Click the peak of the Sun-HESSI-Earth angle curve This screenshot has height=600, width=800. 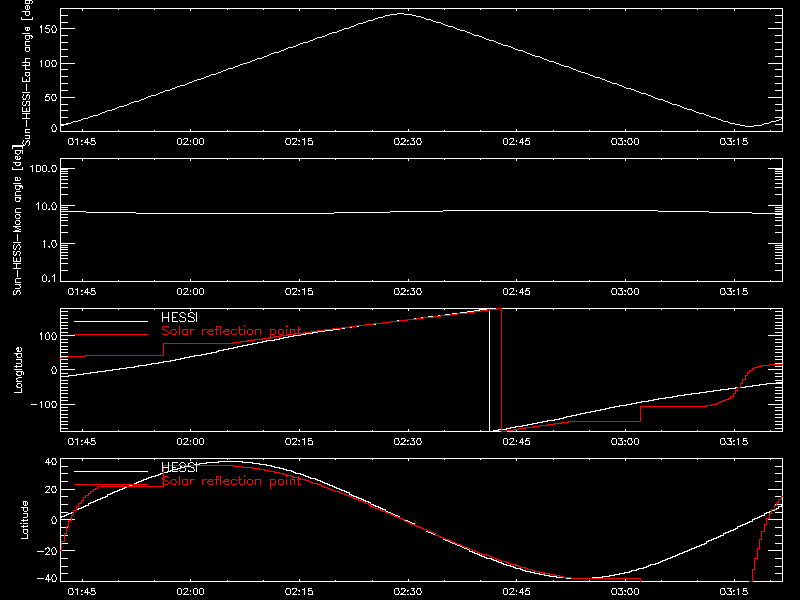[x=401, y=14]
